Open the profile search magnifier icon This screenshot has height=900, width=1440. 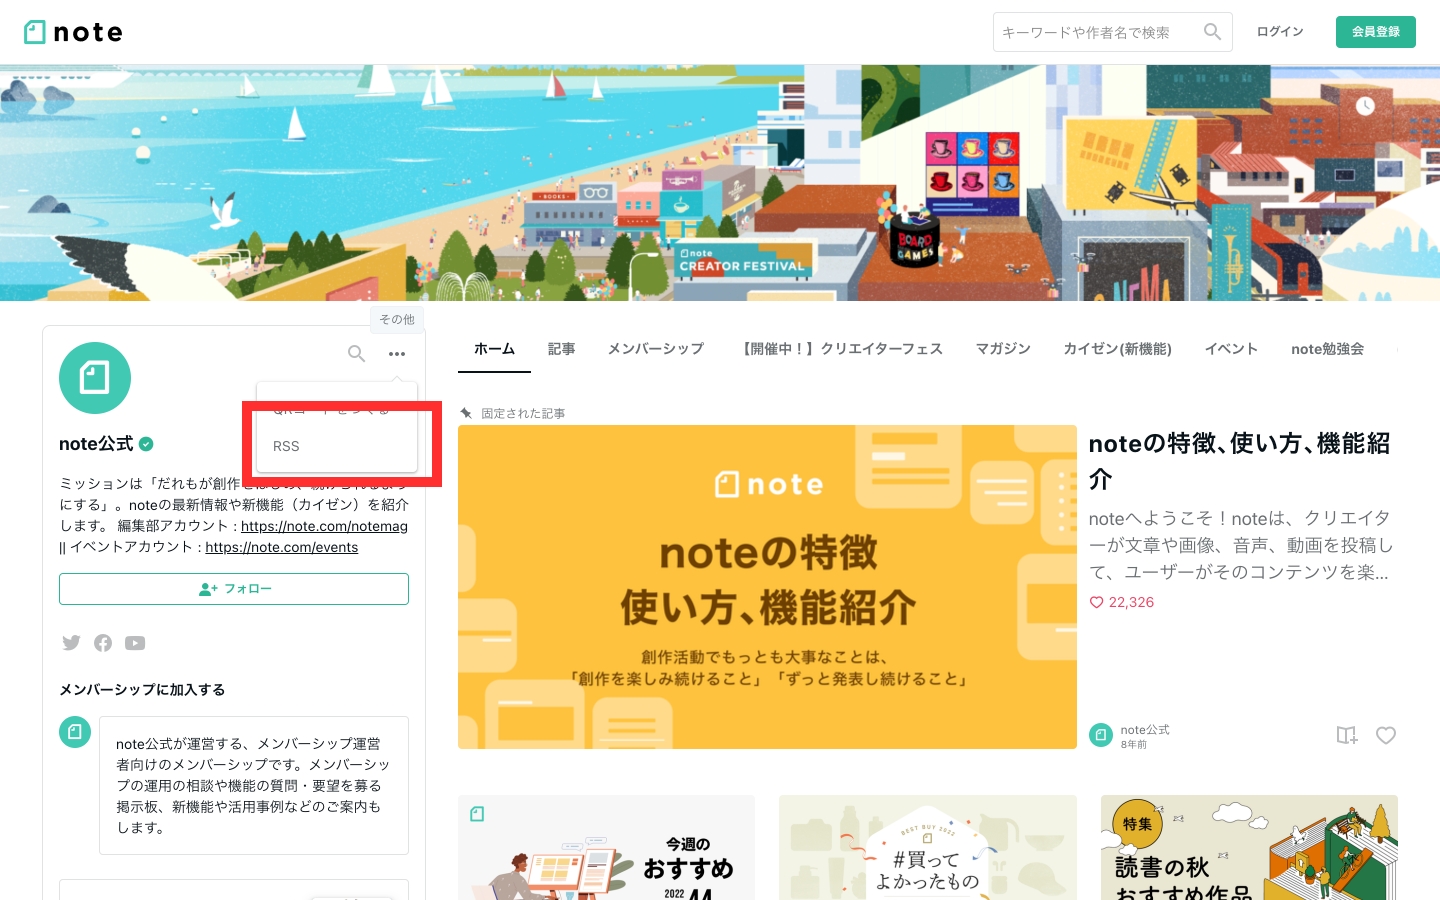pos(356,354)
